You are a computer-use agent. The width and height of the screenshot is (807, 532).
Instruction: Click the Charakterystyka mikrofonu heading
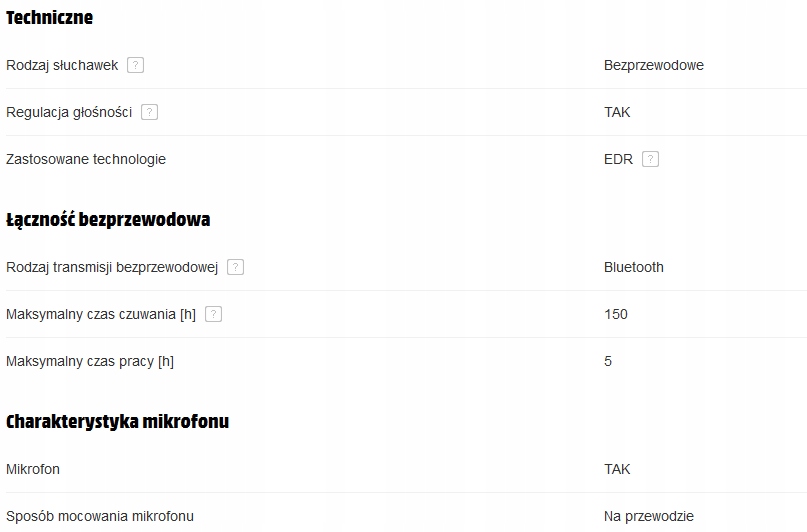click(118, 421)
